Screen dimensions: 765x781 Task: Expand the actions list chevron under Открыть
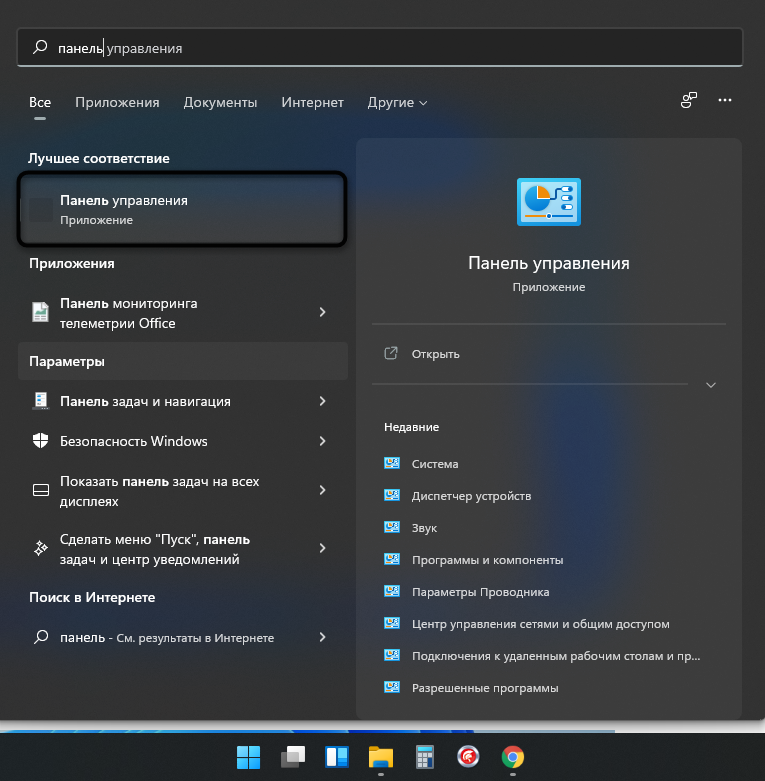pyautogui.click(x=711, y=385)
